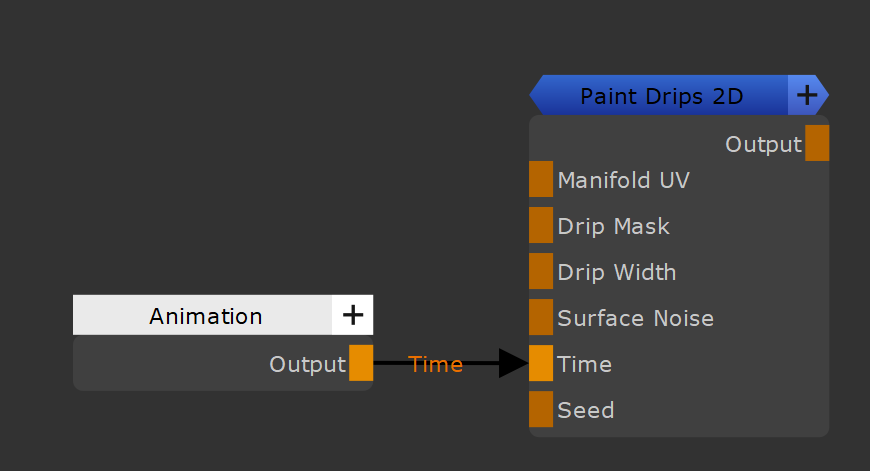Click the Drip Mask parameter label

pyautogui.click(x=613, y=226)
